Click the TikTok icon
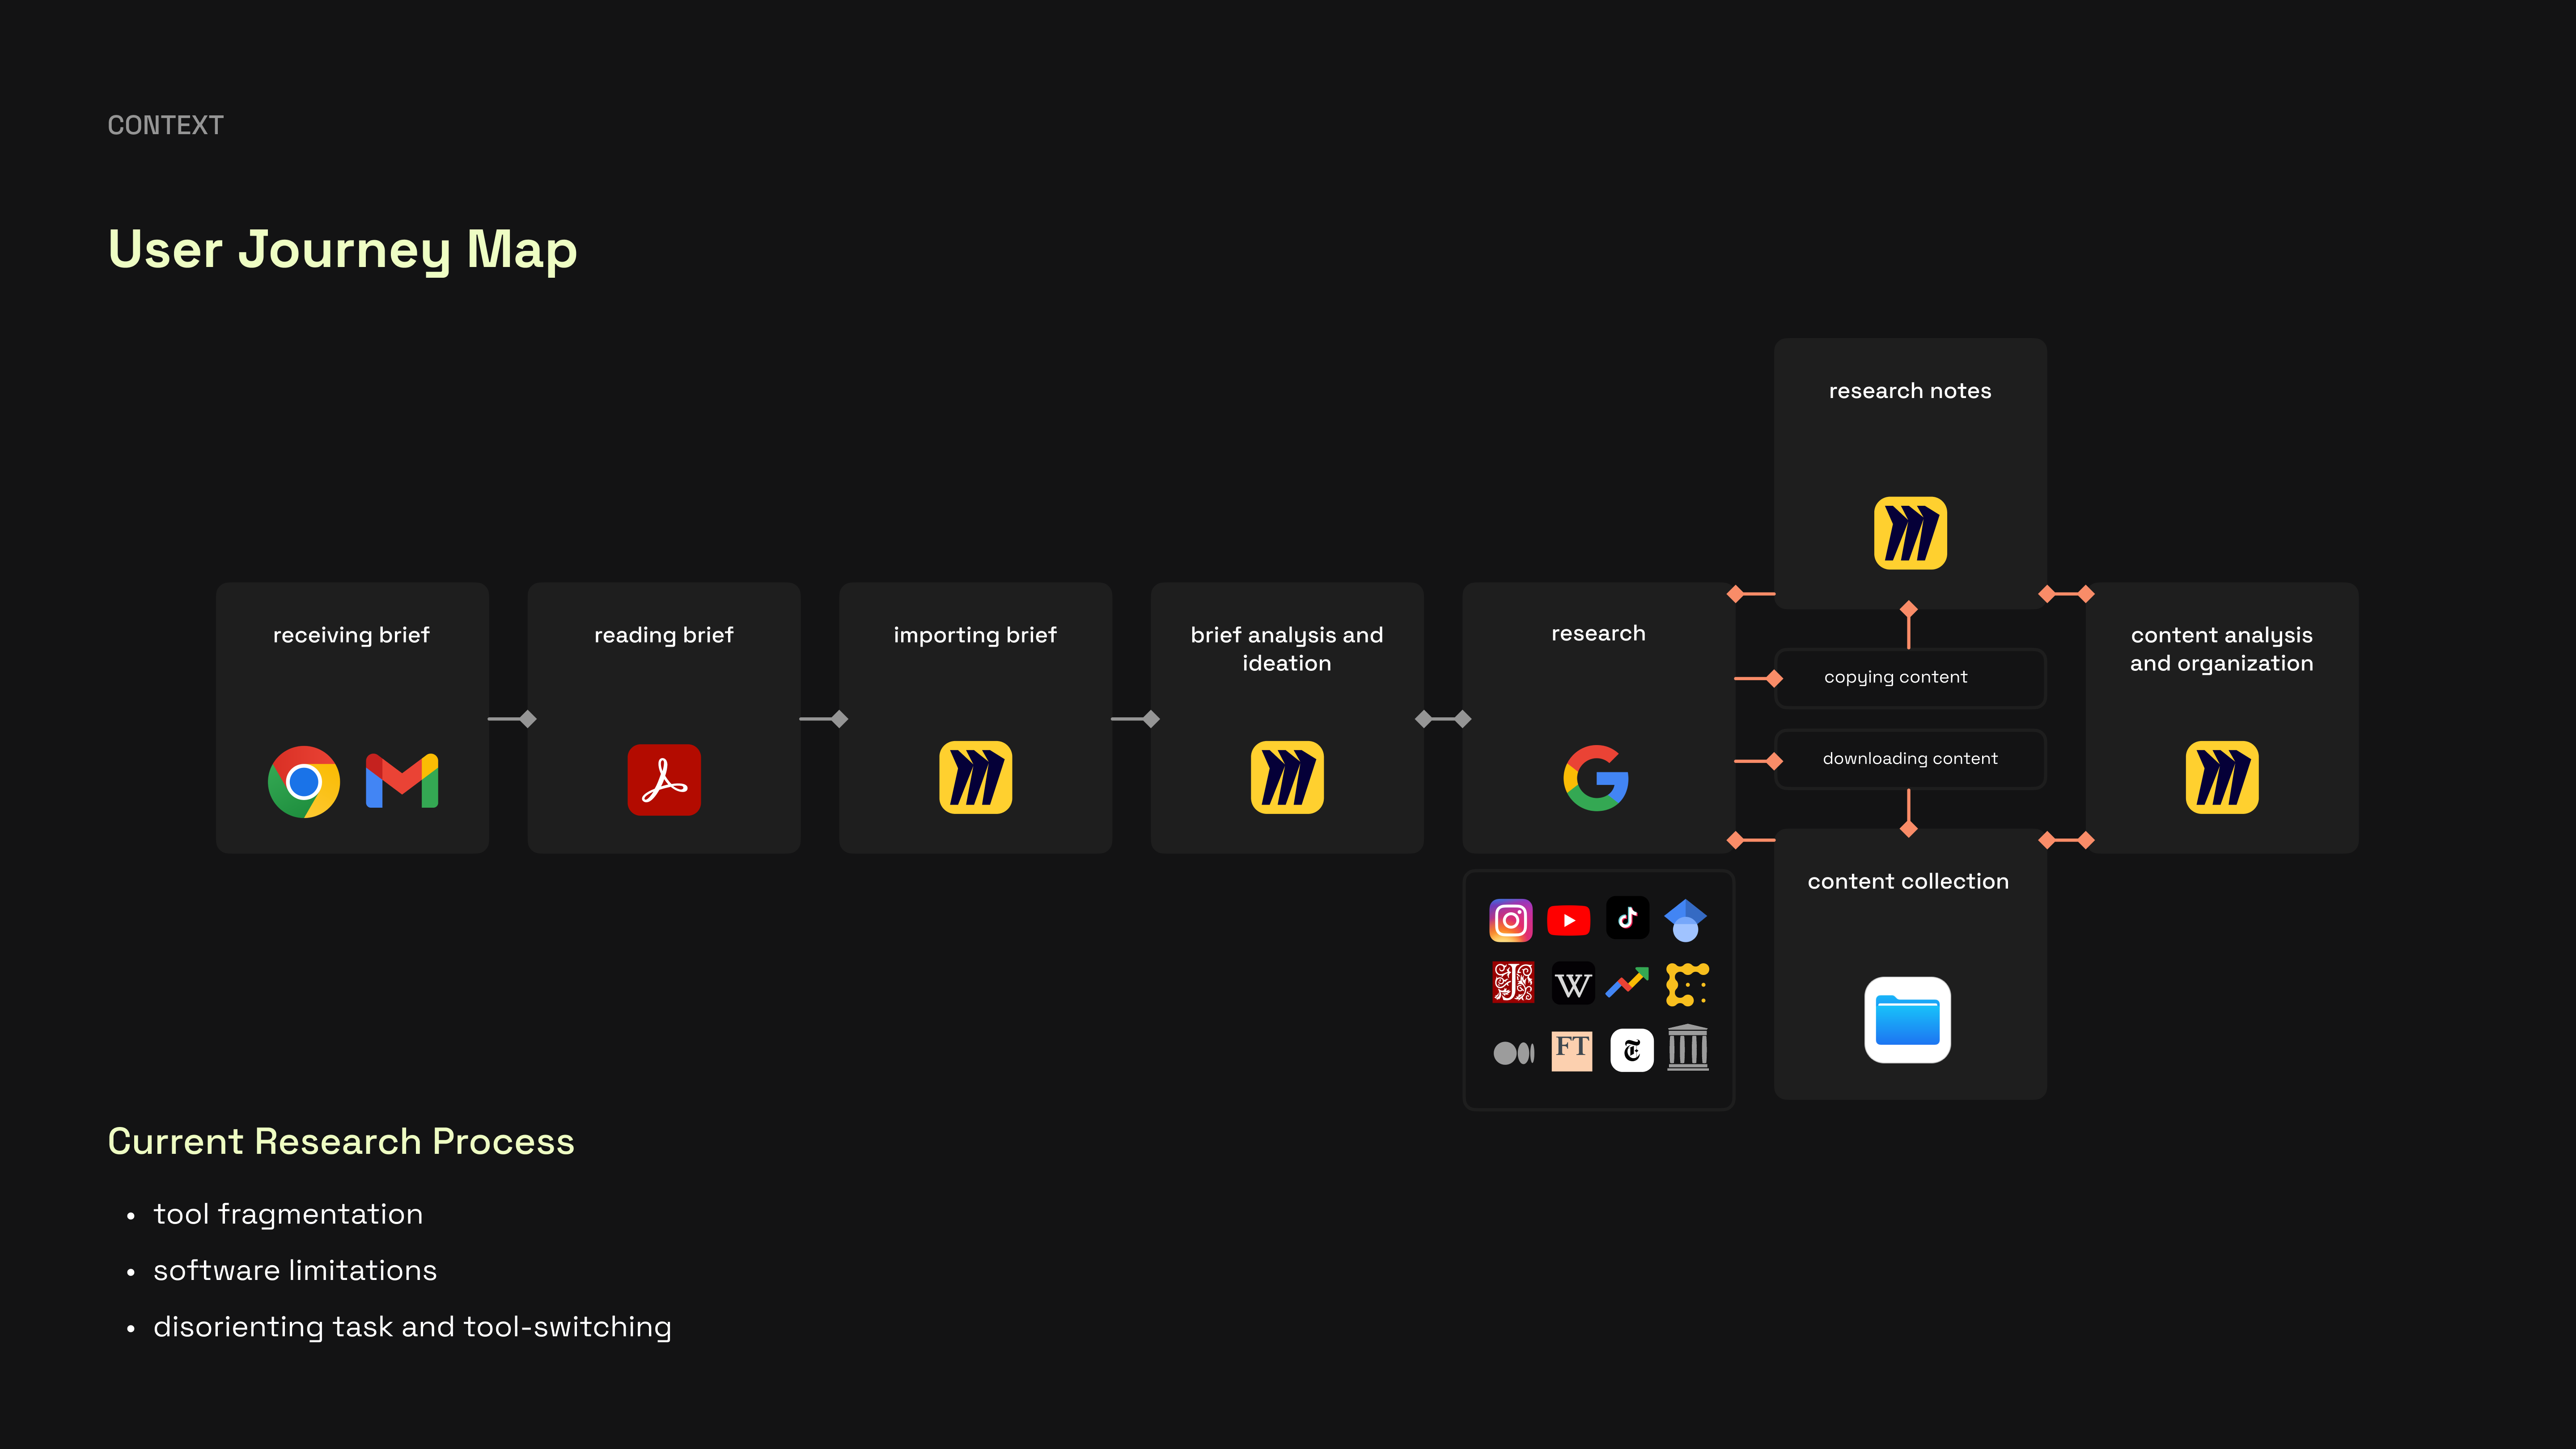The height and width of the screenshot is (1449, 2576). 1627,918
